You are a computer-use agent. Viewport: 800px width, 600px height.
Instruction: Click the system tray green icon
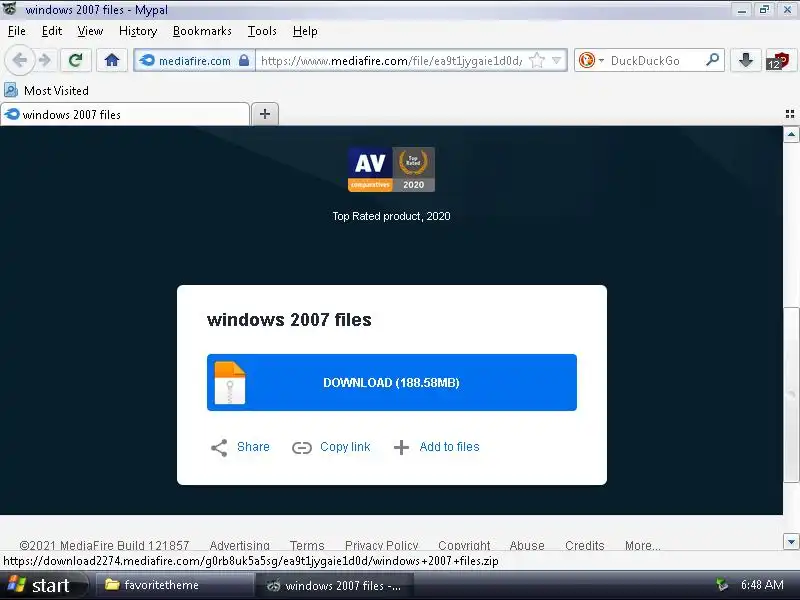(722, 585)
